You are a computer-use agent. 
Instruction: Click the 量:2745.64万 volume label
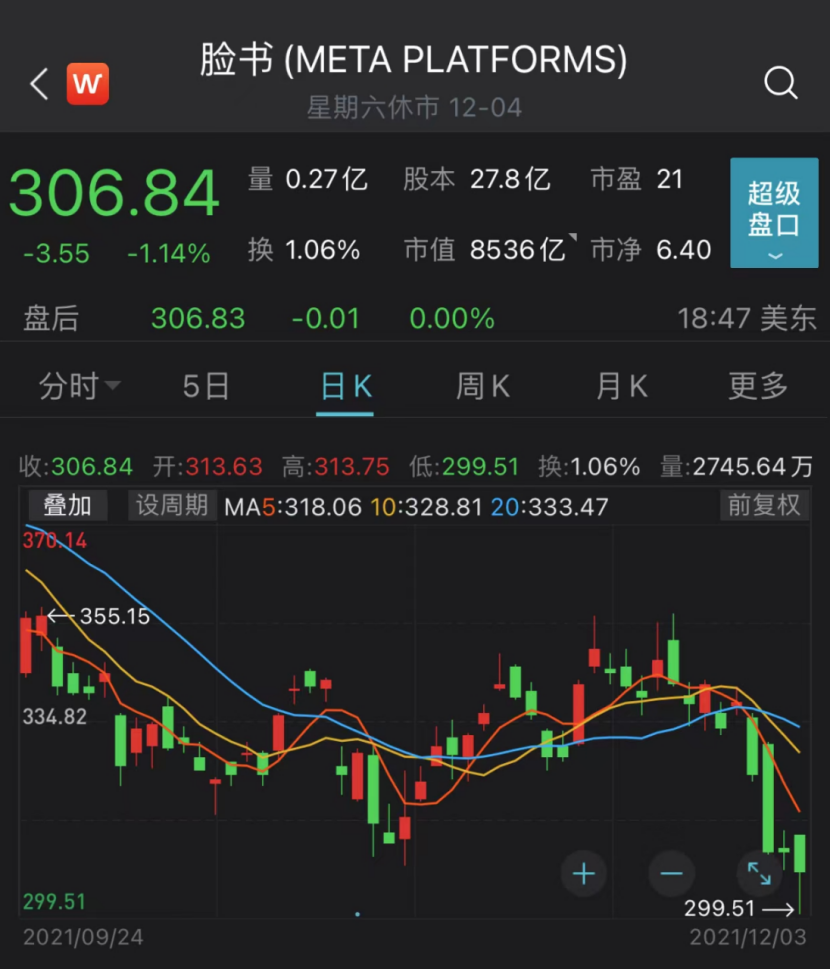click(x=736, y=467)
